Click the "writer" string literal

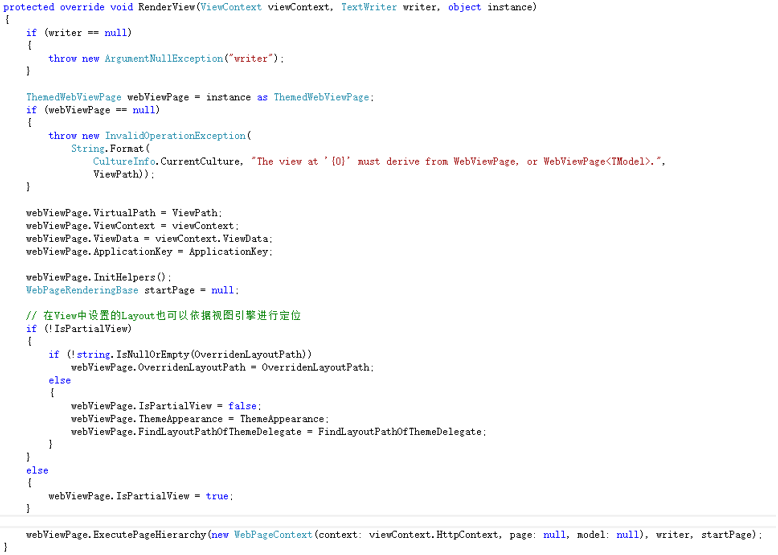(x=251, y=59)
